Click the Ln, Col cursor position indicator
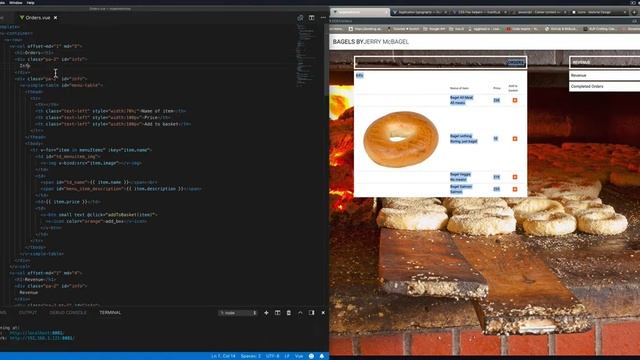Viewport: 640px width, 360px height. [223, 356]
